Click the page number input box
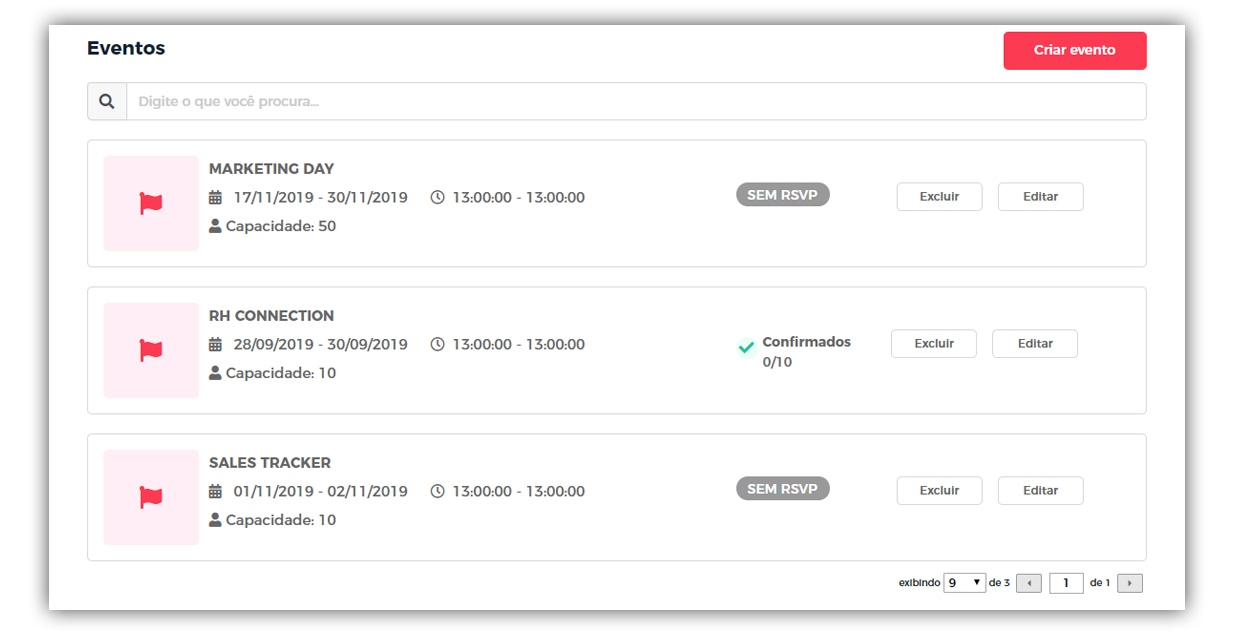The width and height of the screenshot is (1234, 635). [1066, 583]
